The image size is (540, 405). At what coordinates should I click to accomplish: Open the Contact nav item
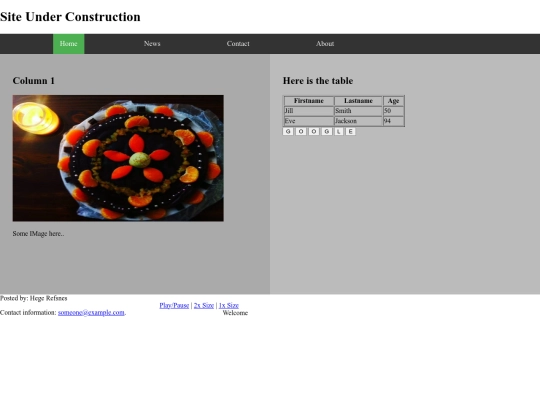(x=238, y=44)
